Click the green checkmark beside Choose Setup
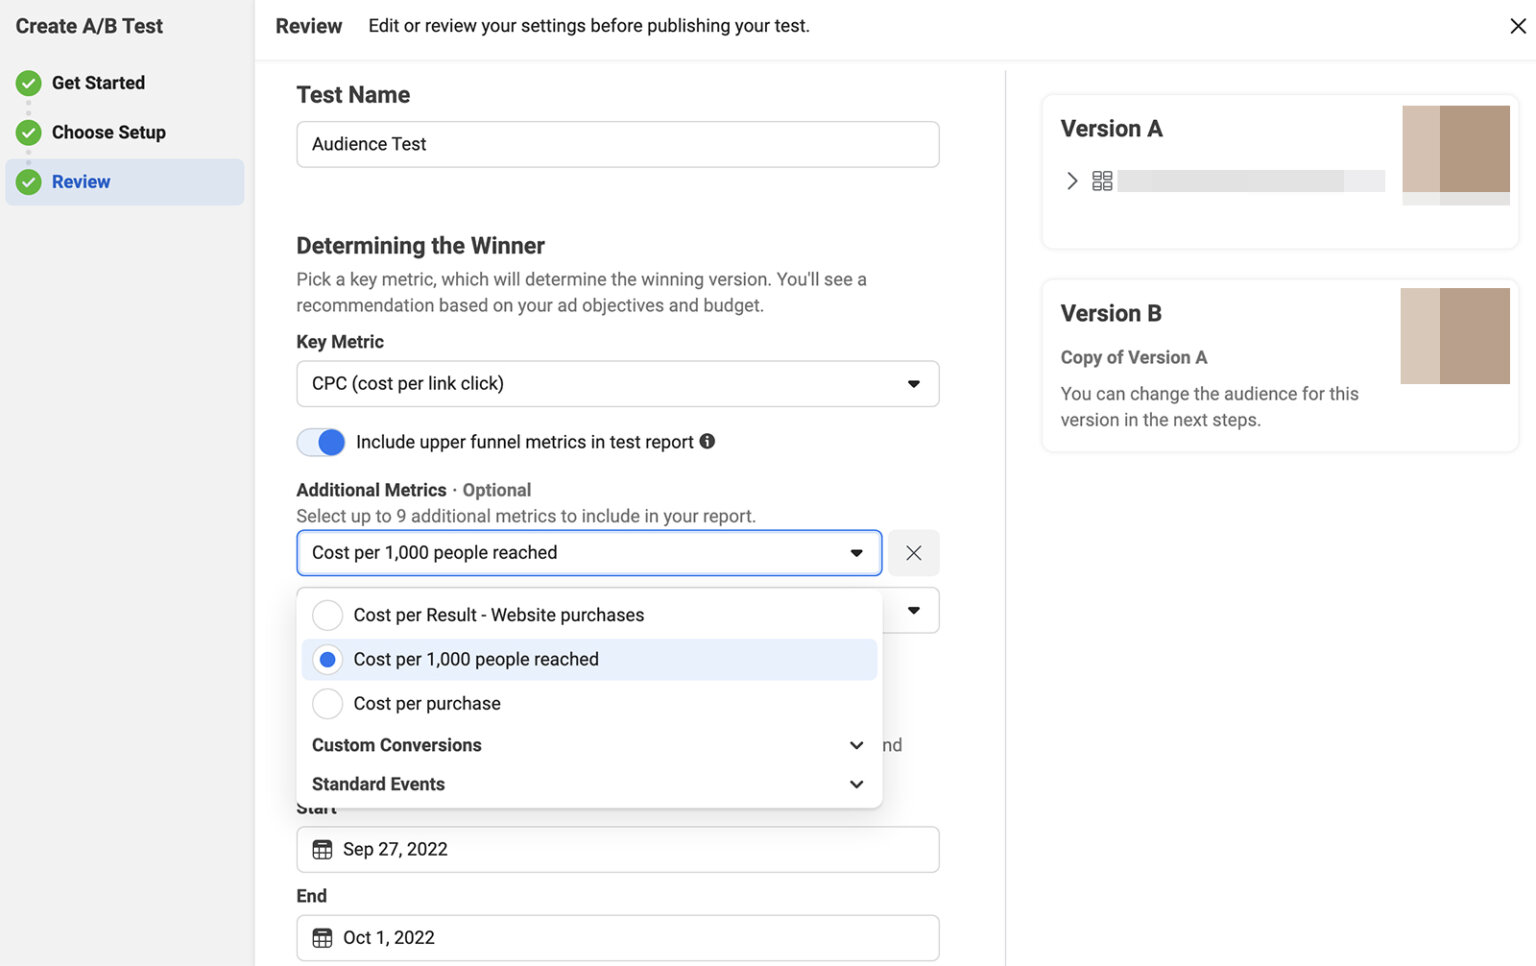 (x=27, y=132)
